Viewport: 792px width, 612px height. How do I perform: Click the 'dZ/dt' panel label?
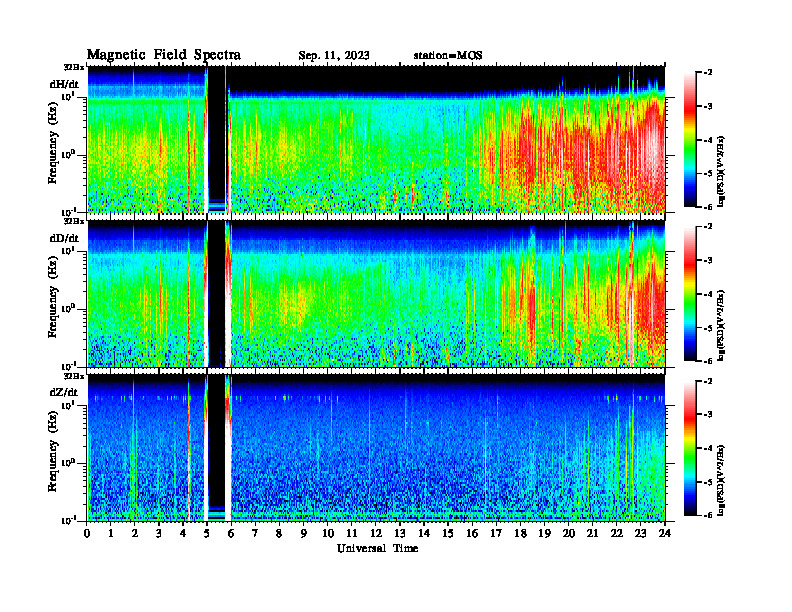click(x=64, y=392)
